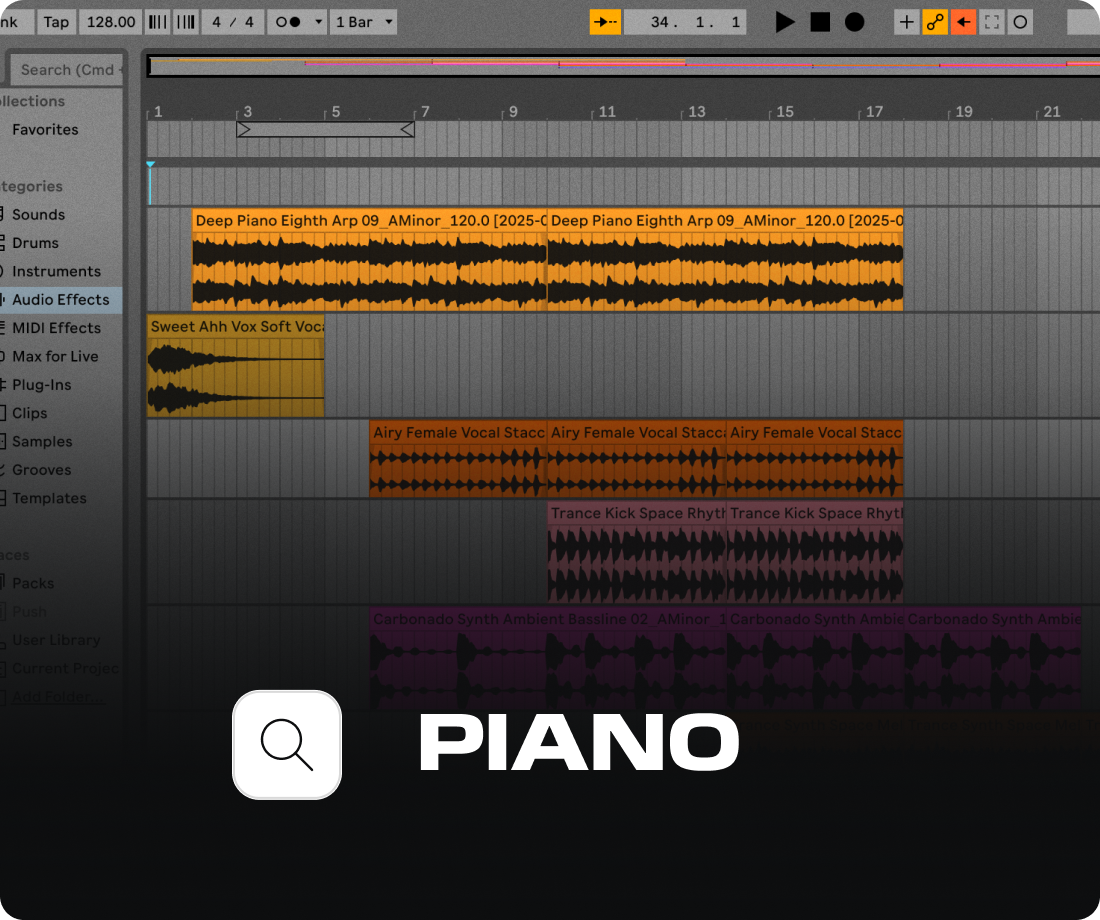Click the Tap tempo button

(56, 21)
